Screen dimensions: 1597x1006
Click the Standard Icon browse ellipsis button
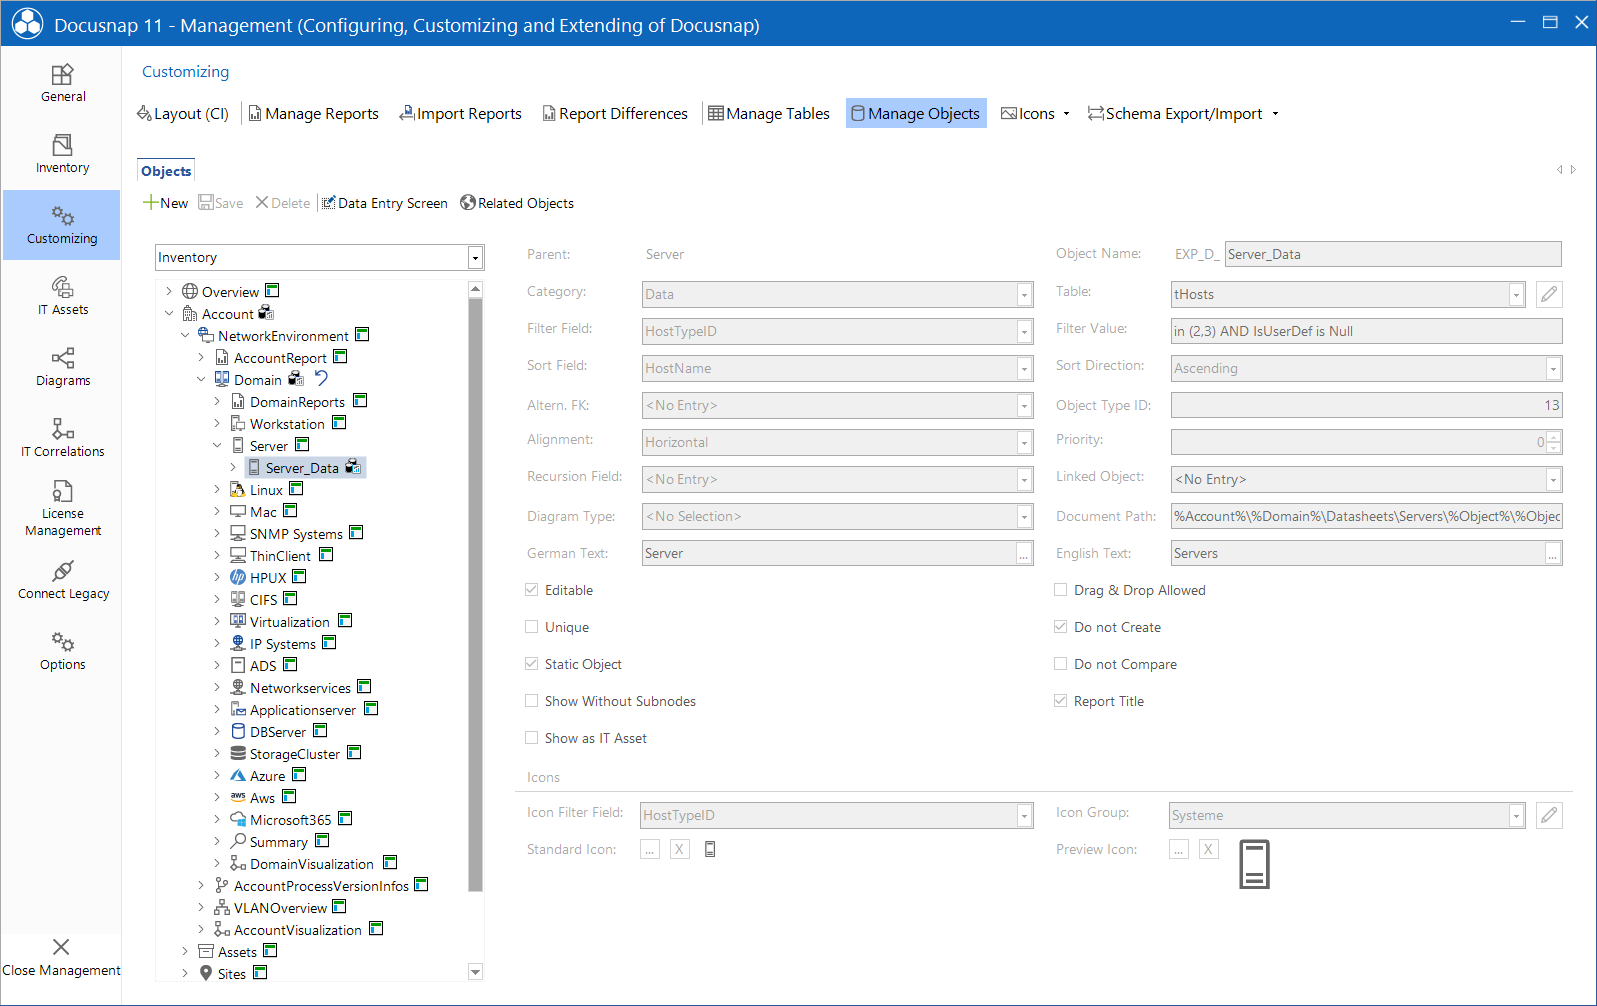(650, 849)
